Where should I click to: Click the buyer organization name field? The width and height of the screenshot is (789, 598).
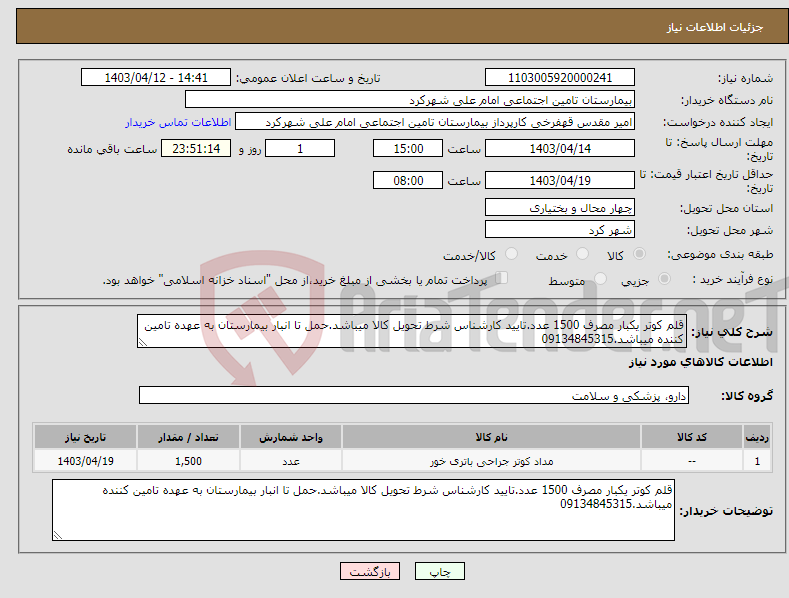pyautogui.click(x=410, y=100)
